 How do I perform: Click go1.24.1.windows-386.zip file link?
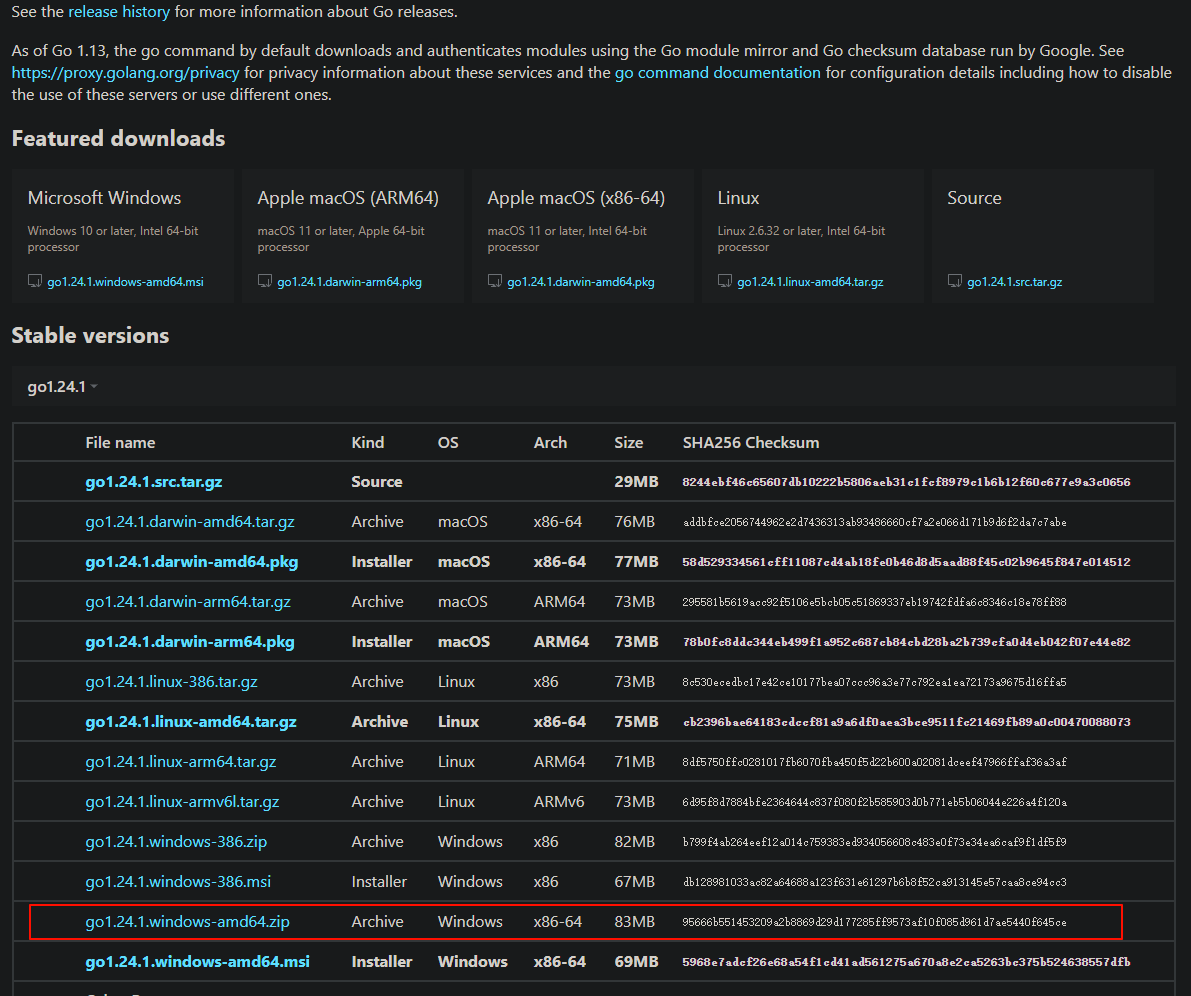tap(176, 842)
